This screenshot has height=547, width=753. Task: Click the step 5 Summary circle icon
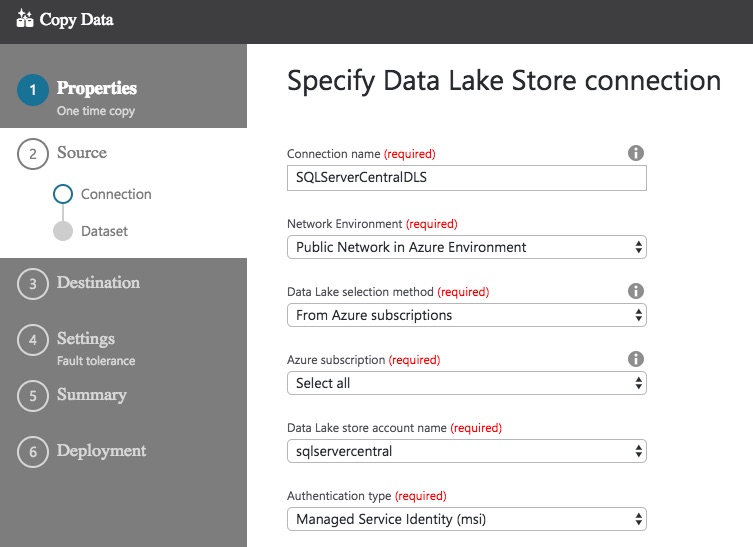[33, 396]
